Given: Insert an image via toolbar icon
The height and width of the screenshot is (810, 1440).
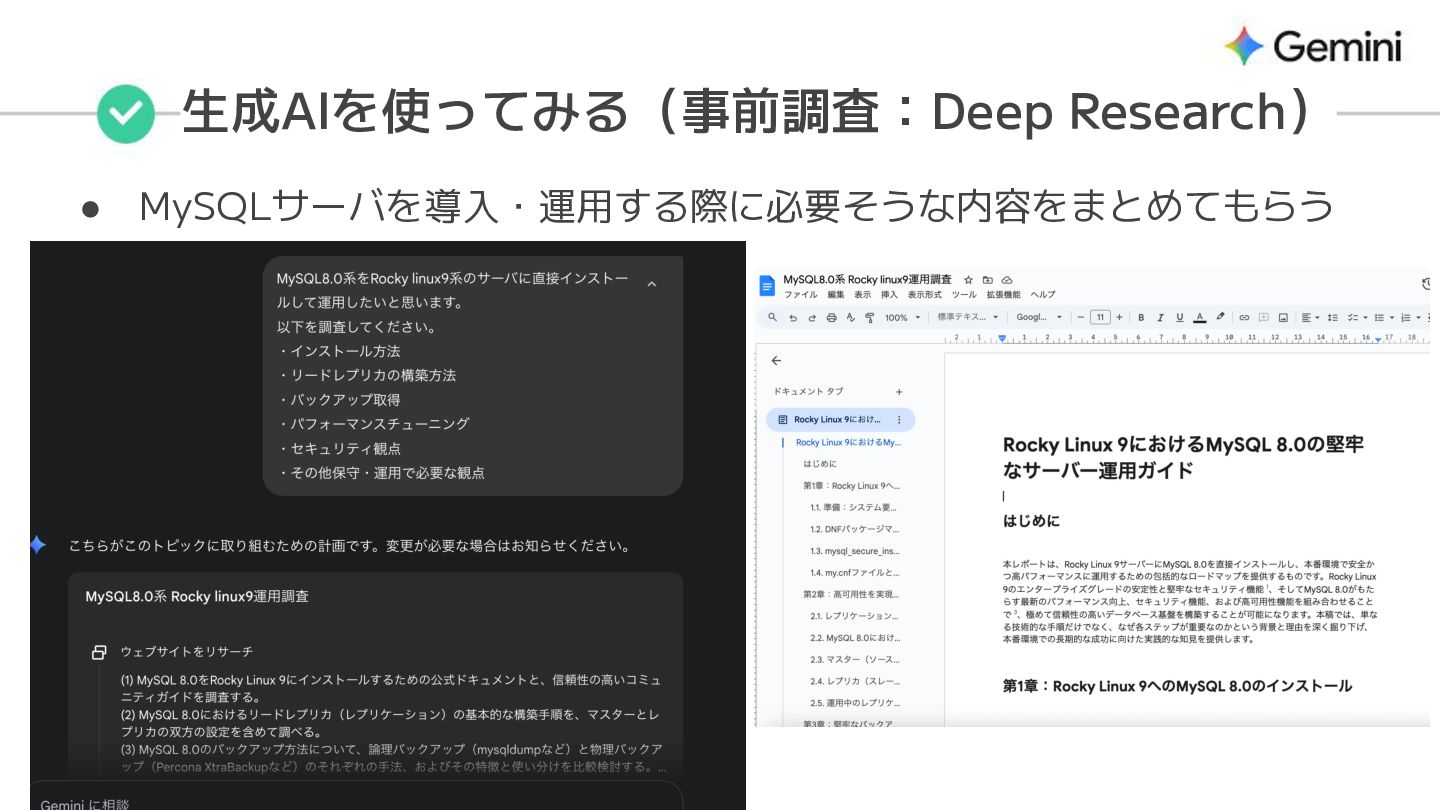Looking at the screenshot, I should point(1283,317).
